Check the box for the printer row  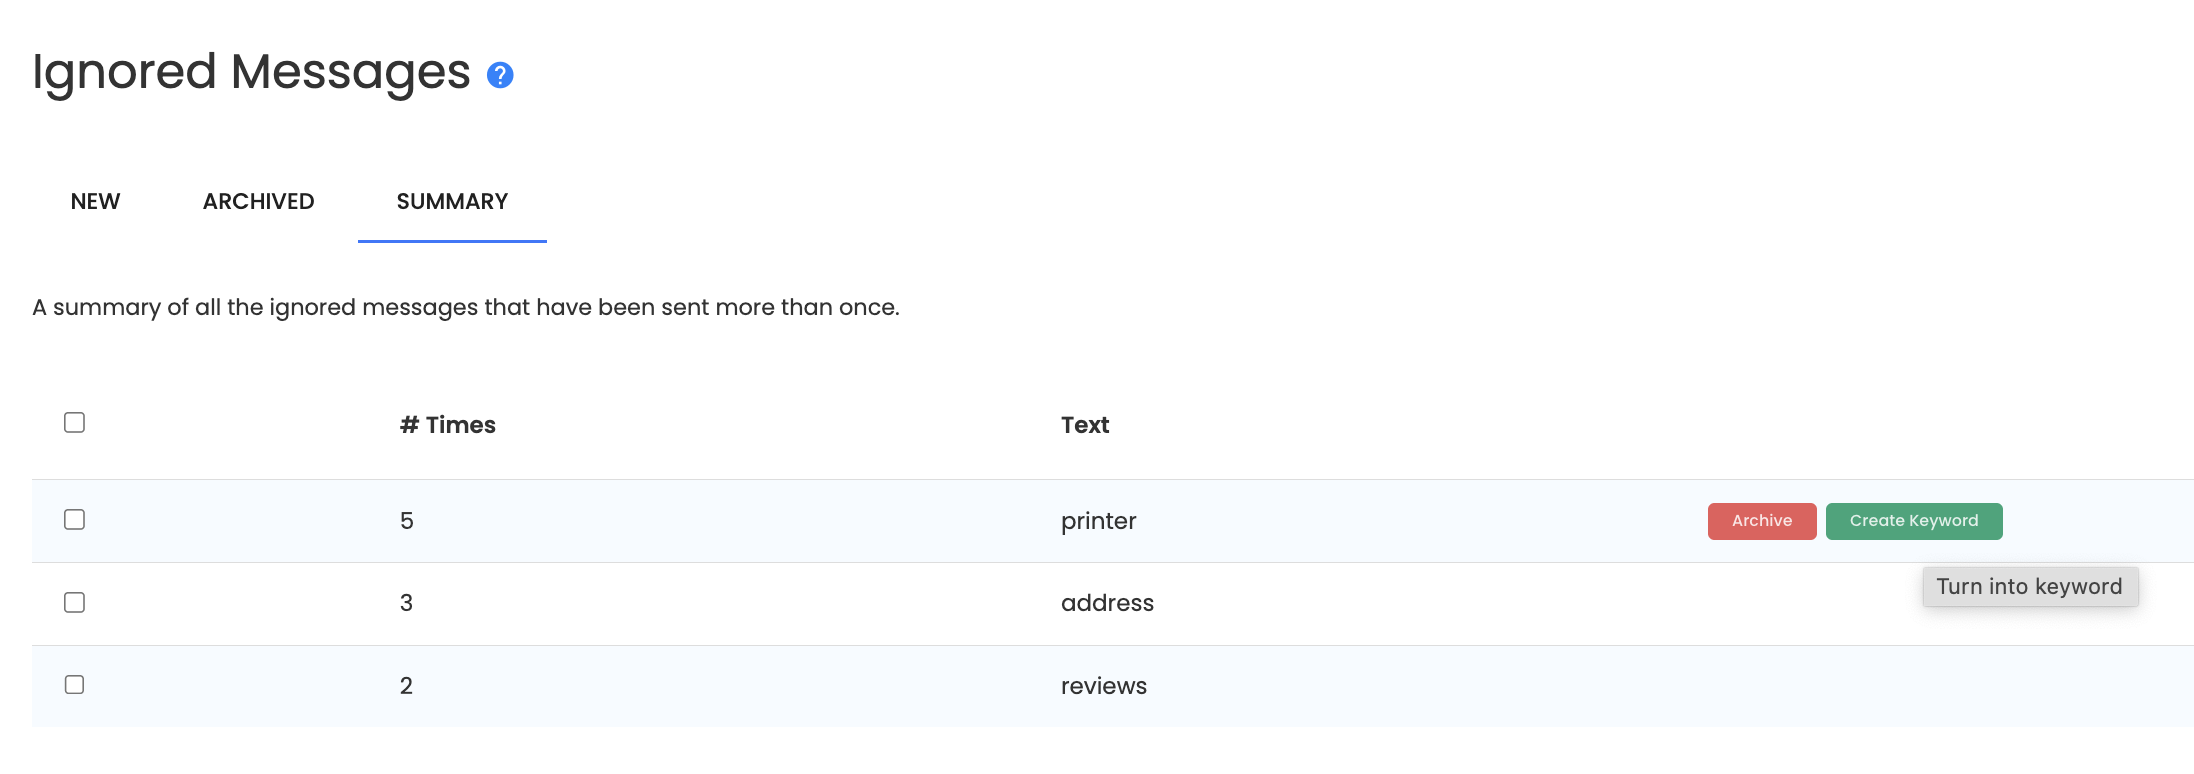[x=74, y=520]
